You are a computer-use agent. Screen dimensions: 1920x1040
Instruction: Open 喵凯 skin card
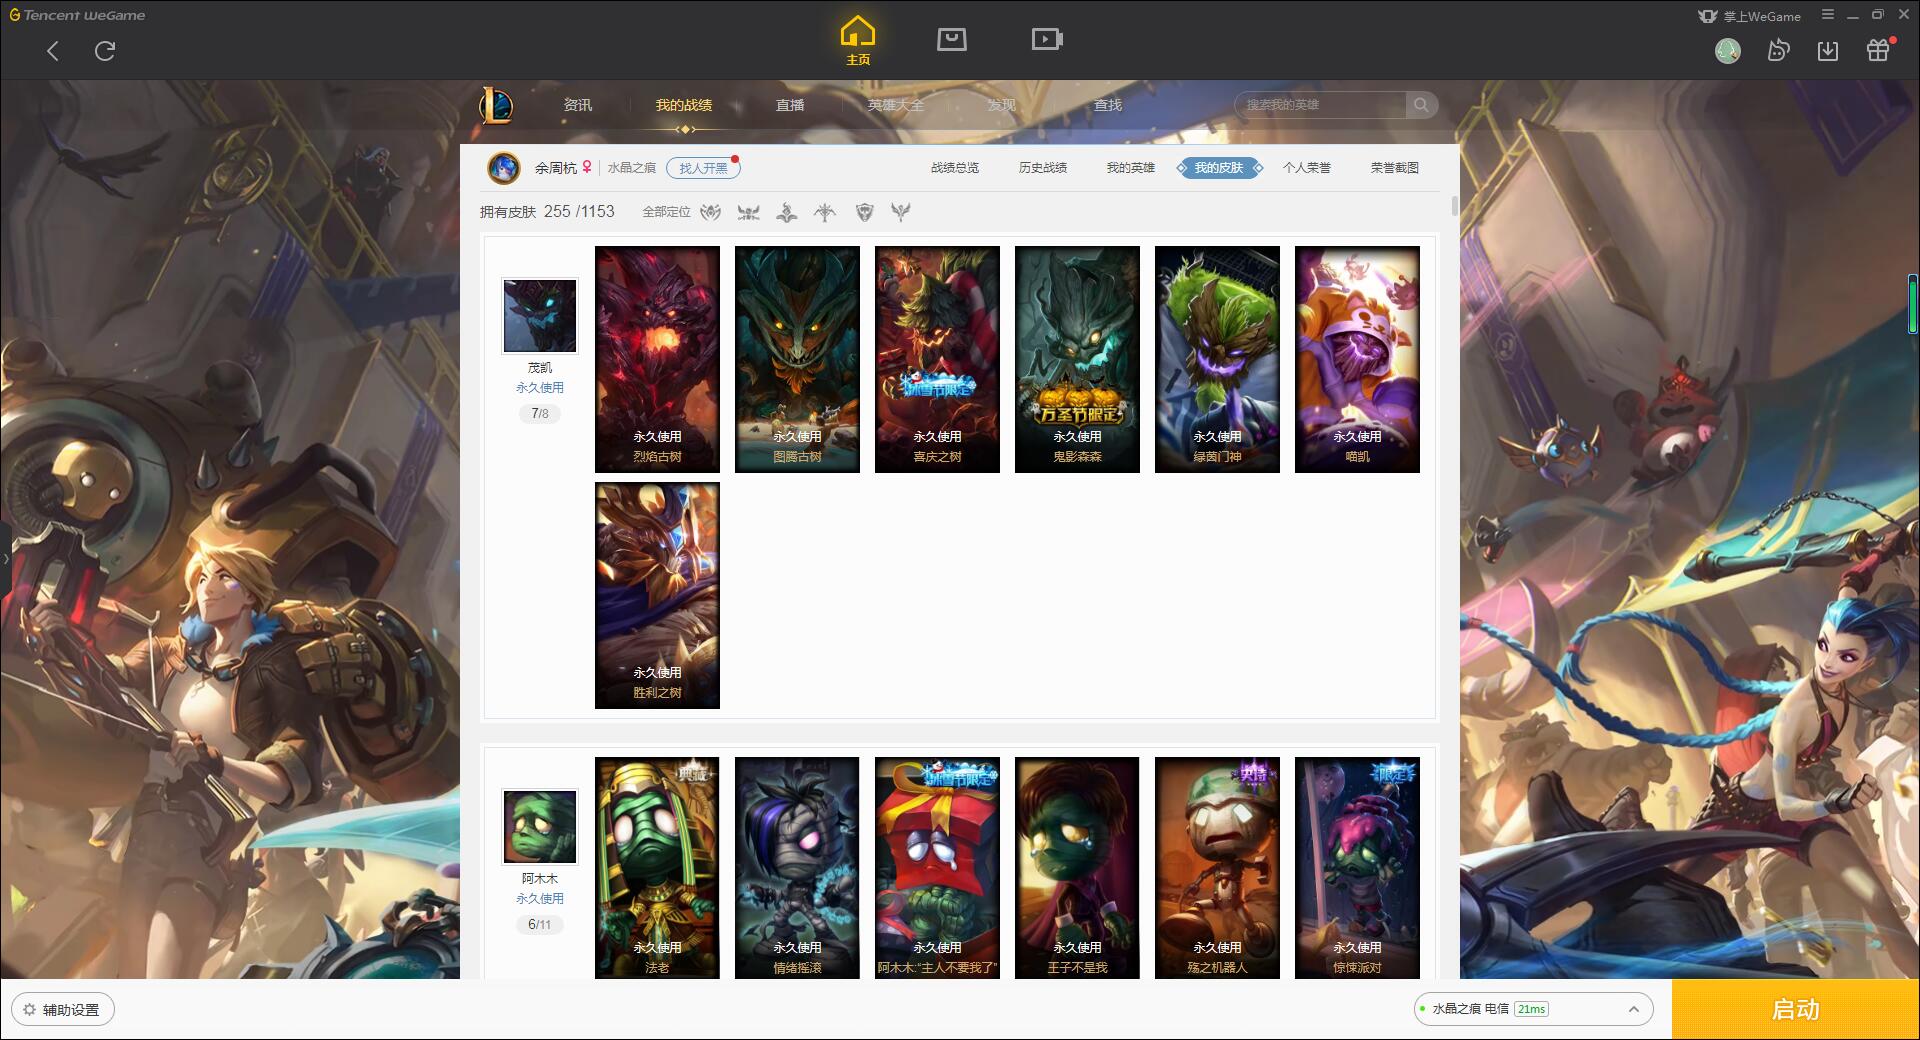(x=1357, y=359)
